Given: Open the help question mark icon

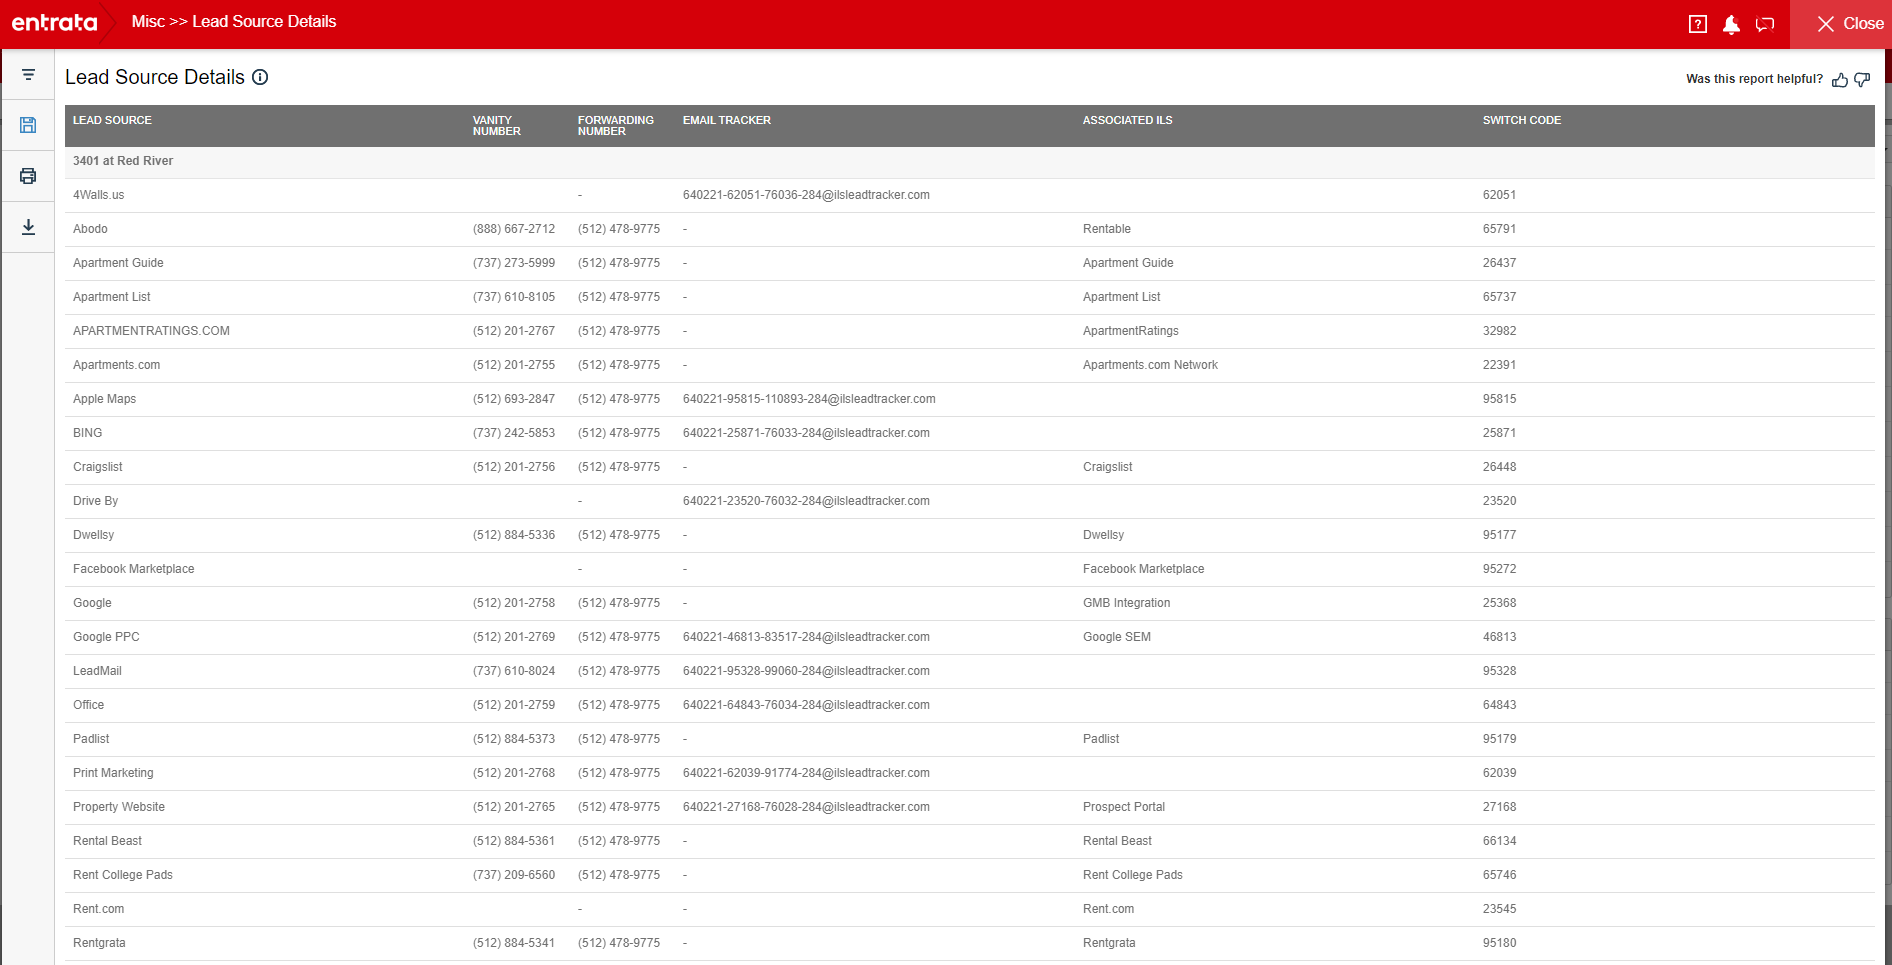Looking at the screenshot, I should [x=1698, y=24].
